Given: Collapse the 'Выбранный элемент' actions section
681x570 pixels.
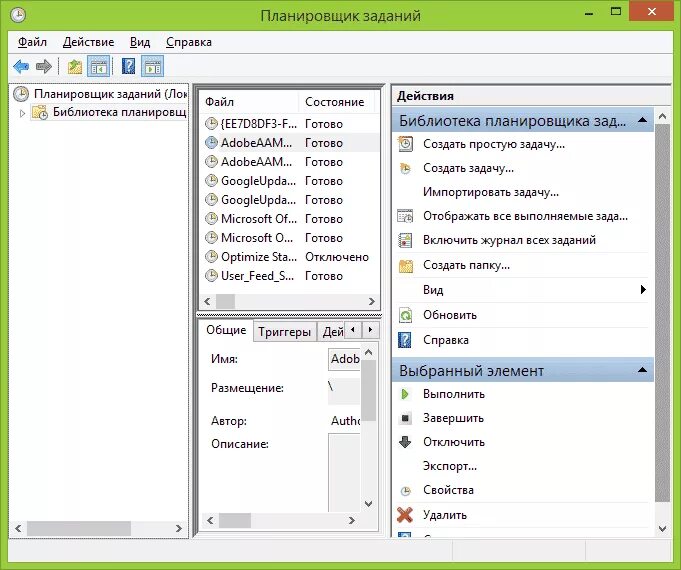Looking at the screenshot, I should pyautogui.click(x=642, y=370).
